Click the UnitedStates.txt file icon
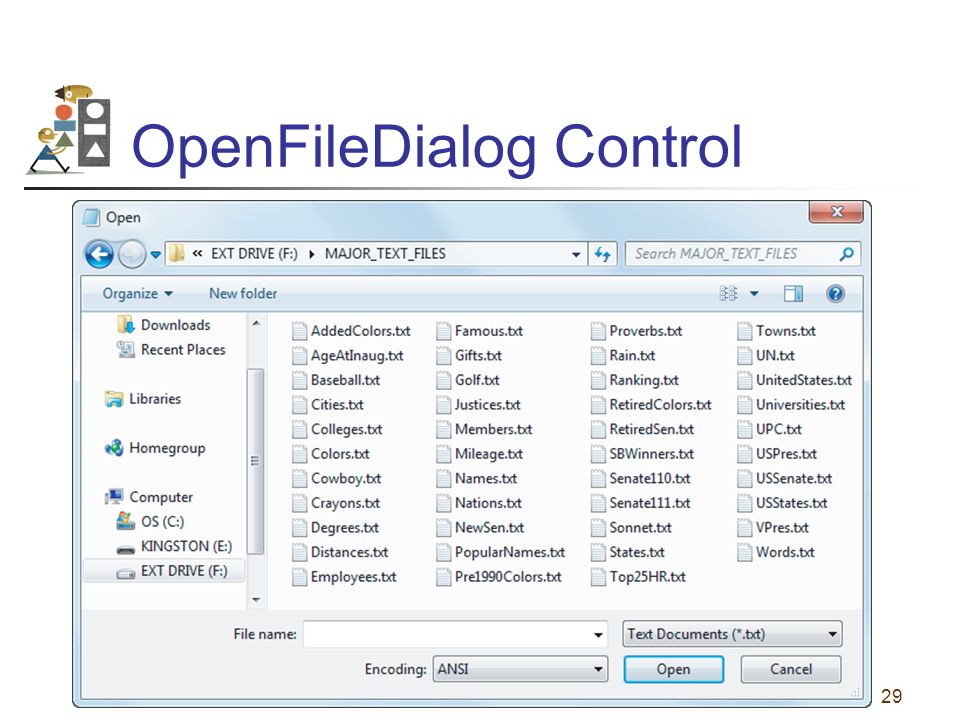 [744, 380]
